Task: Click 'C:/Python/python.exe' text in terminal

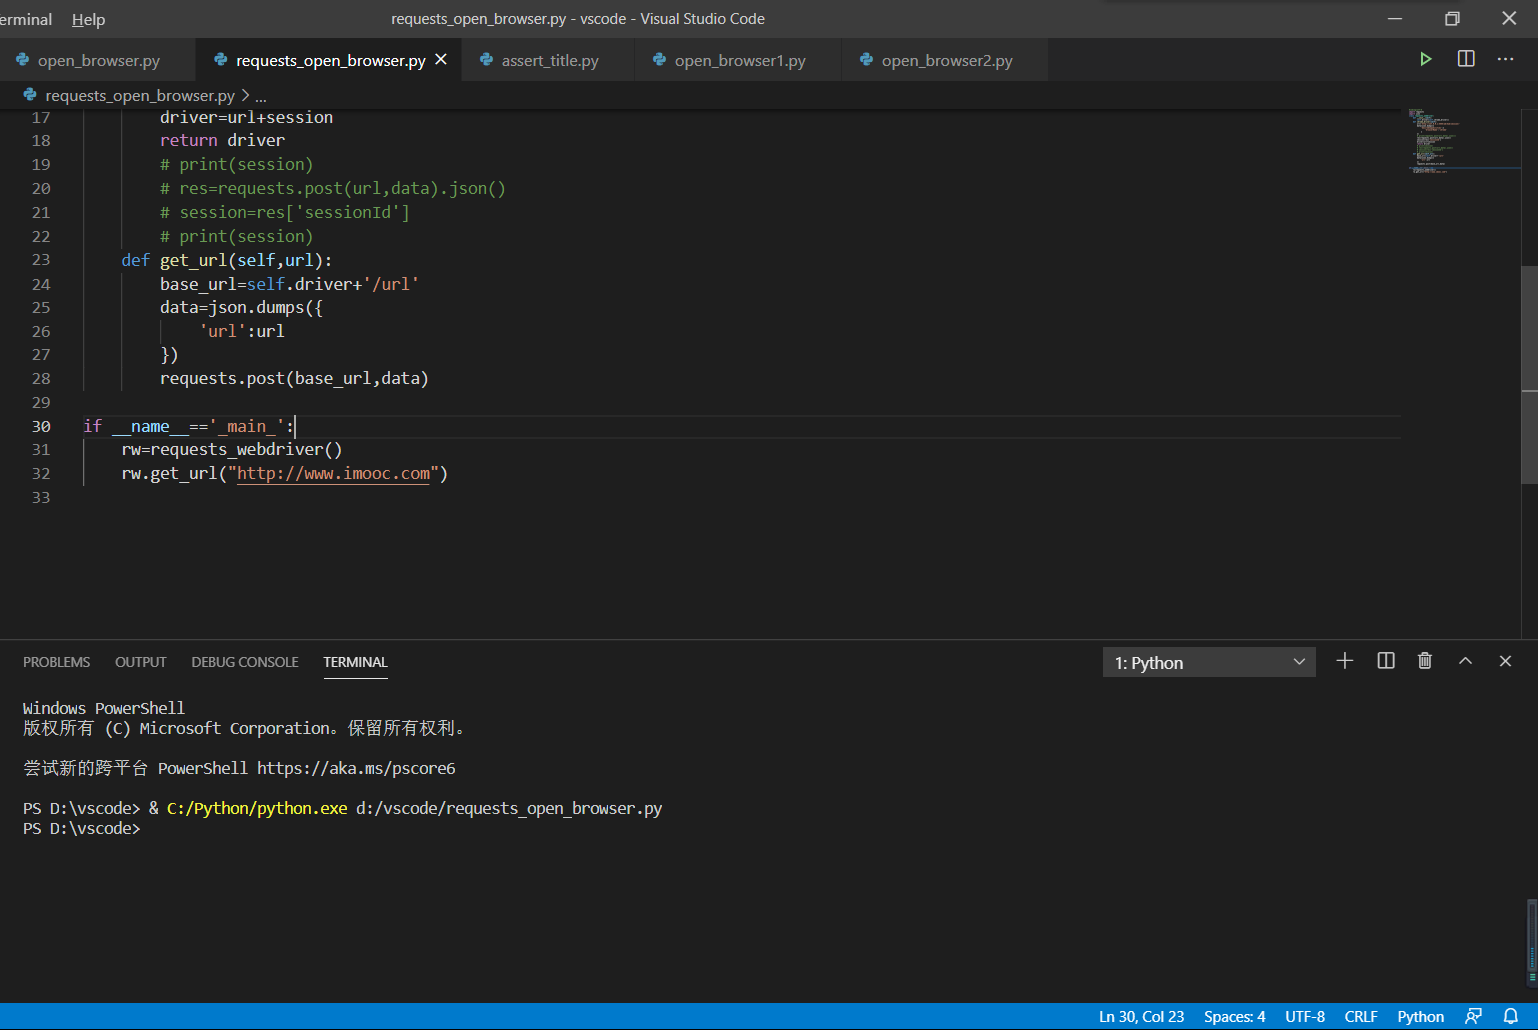Action: [x=257, y=808]
